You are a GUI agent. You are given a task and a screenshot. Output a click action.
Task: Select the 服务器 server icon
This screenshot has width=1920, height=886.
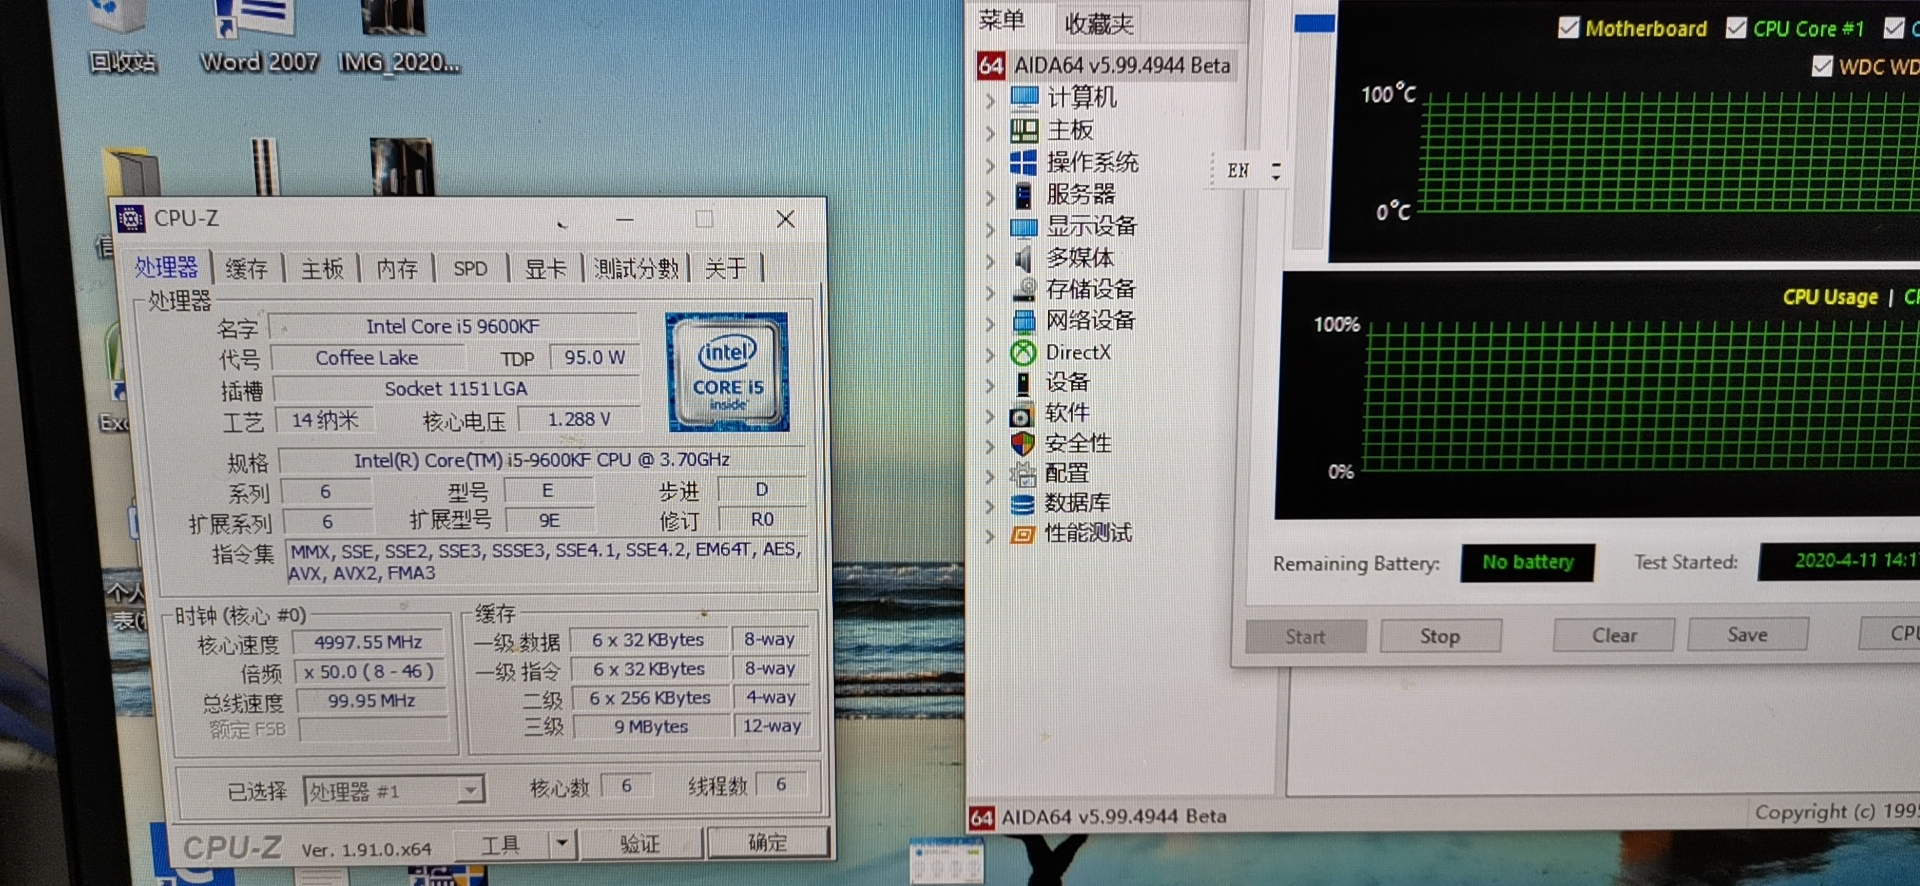point(1023,194)
